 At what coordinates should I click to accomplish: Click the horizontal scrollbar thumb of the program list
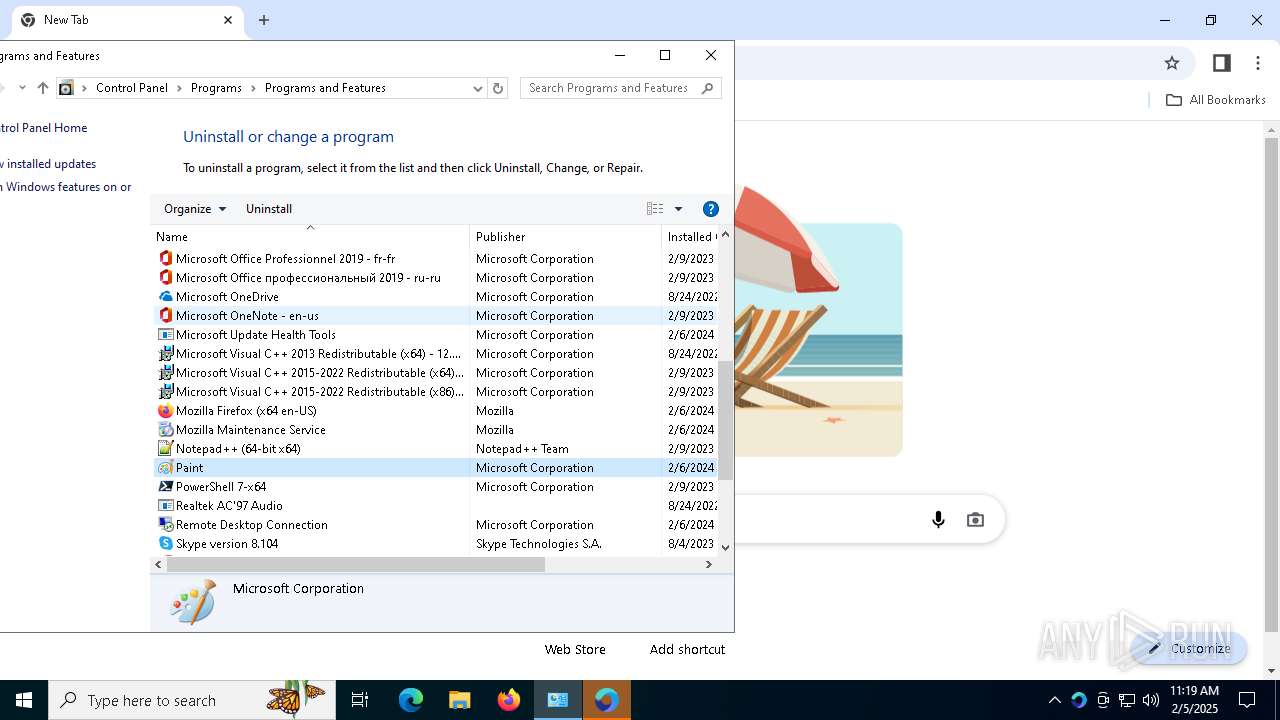pos(356,564)
